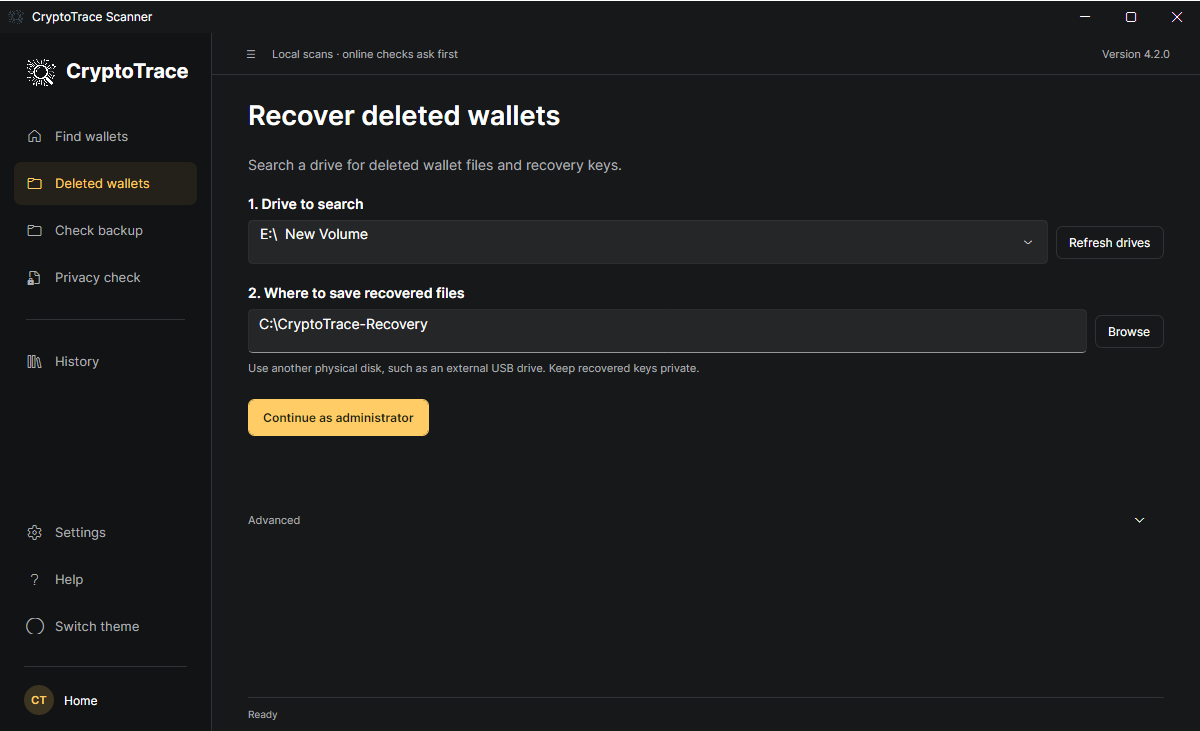Viewport: 1200px width, 731px height.
Task: Maximize the CryptoTrace Scanner window
Action: pos(1131,17)
